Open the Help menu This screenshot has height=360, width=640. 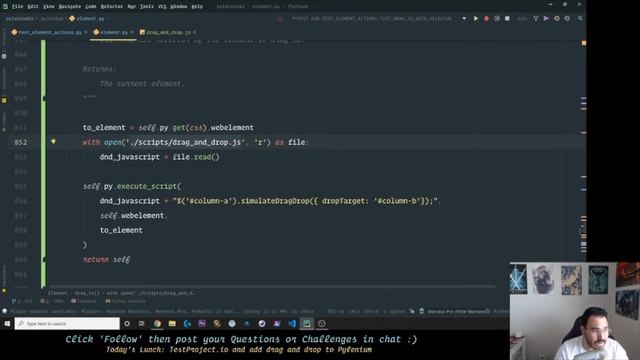[x=197, y=7]
